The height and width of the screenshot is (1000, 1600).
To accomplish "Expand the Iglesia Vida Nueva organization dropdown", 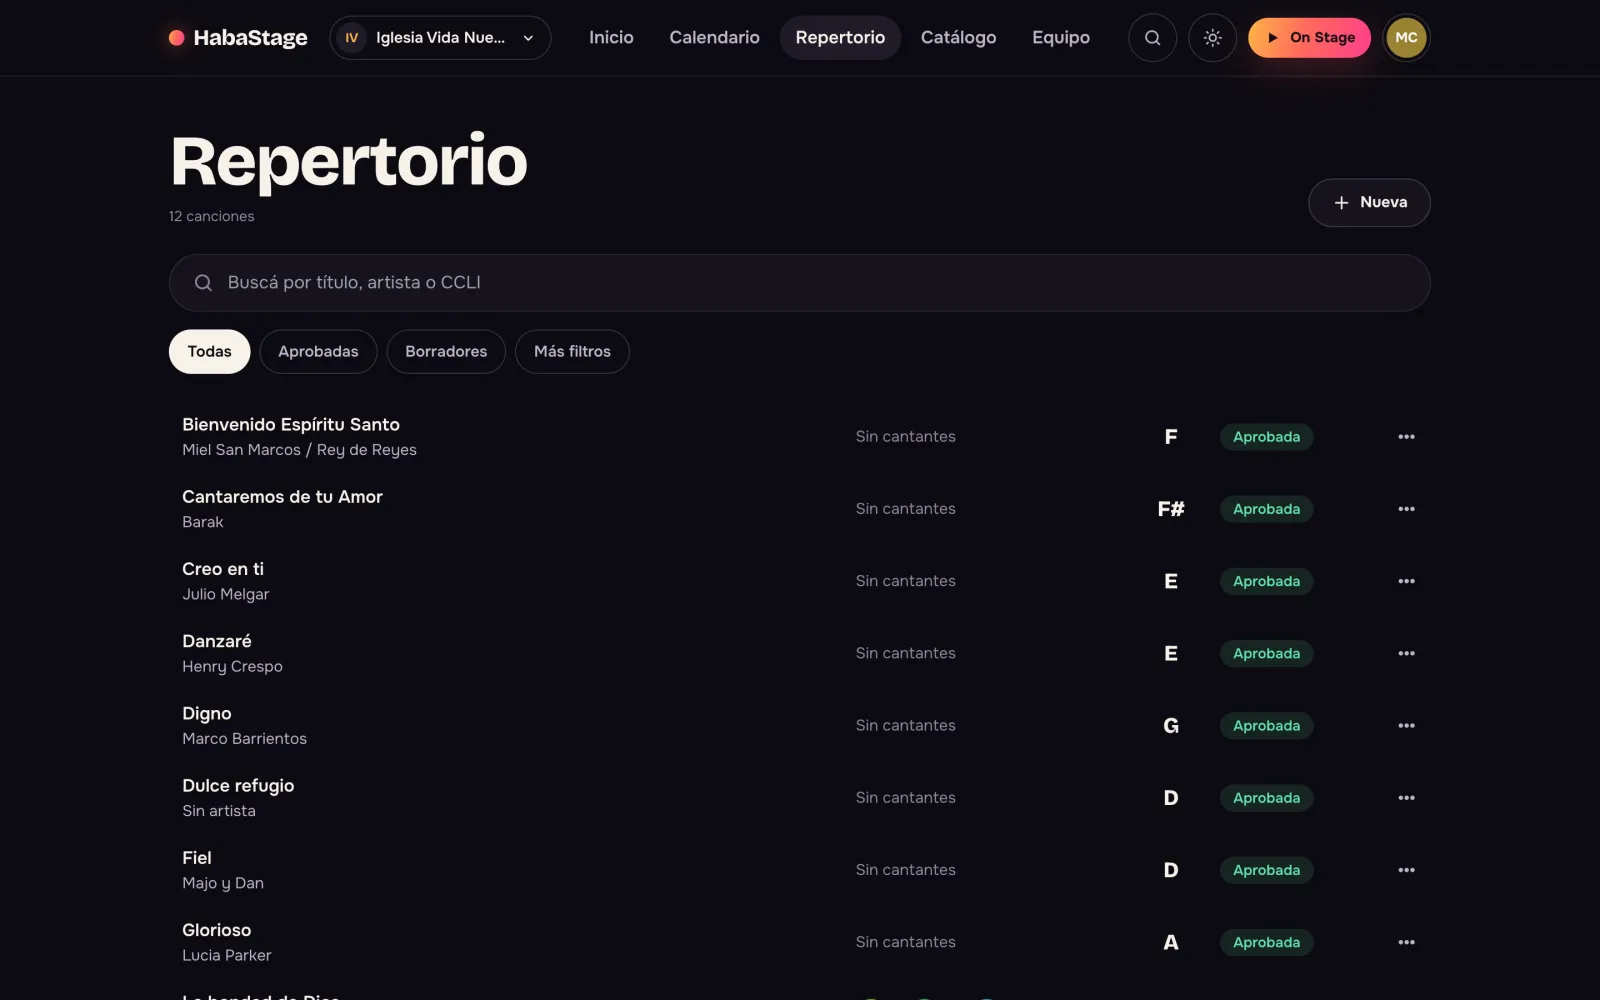I will point(440,38).
